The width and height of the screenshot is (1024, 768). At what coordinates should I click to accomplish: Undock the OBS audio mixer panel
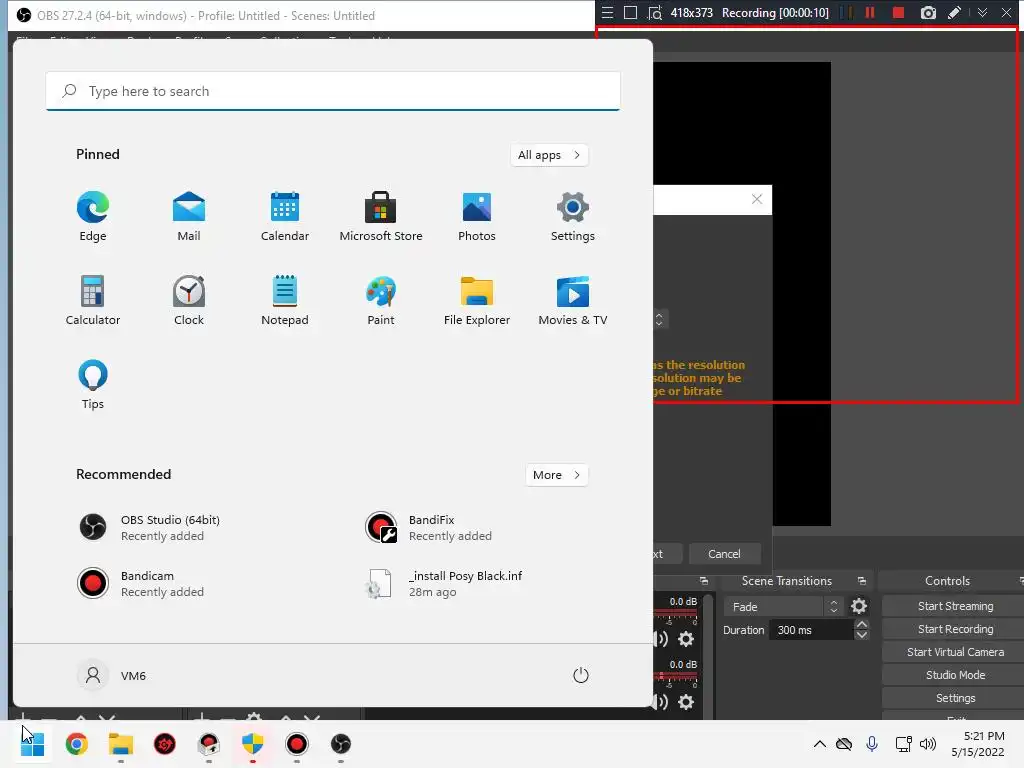pos(703,581)
